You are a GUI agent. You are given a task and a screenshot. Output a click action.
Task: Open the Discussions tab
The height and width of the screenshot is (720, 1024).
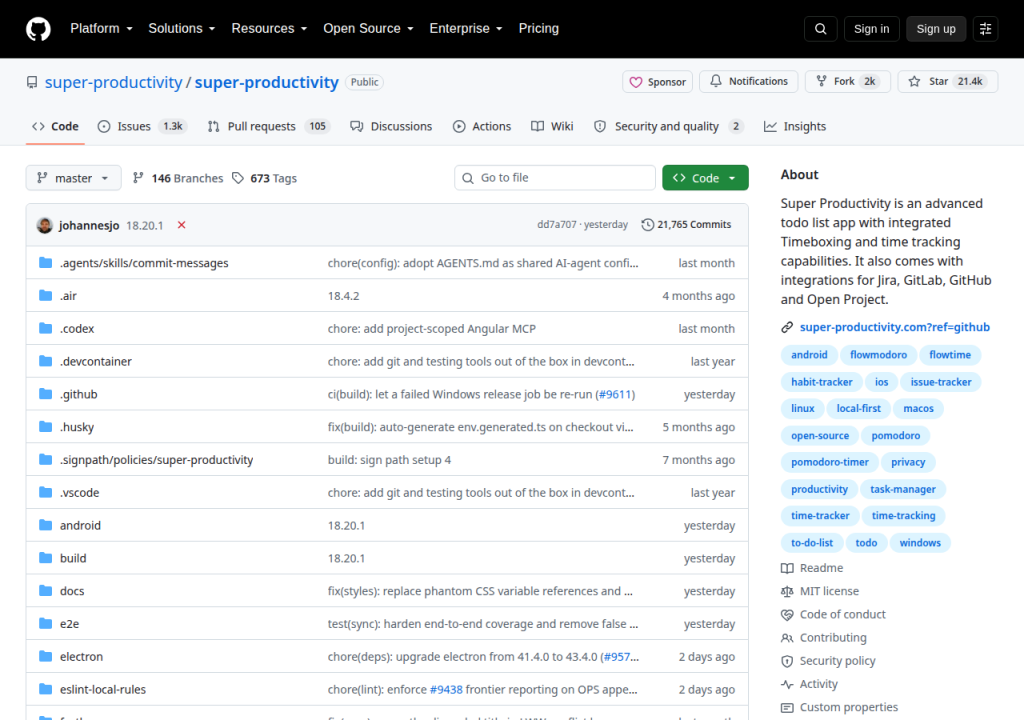pos(391,126)
